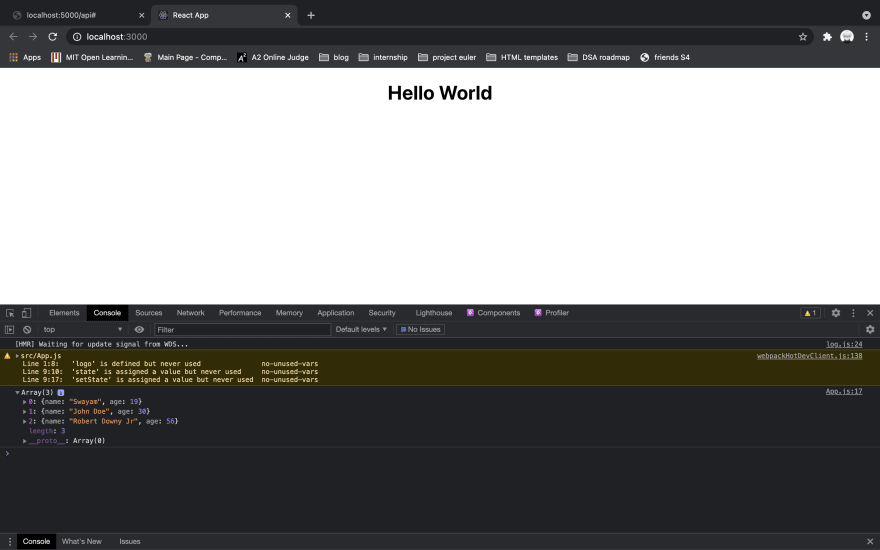Open DevTools settings gear
This screenshot has height=550, width=880.
pos(836,313)
